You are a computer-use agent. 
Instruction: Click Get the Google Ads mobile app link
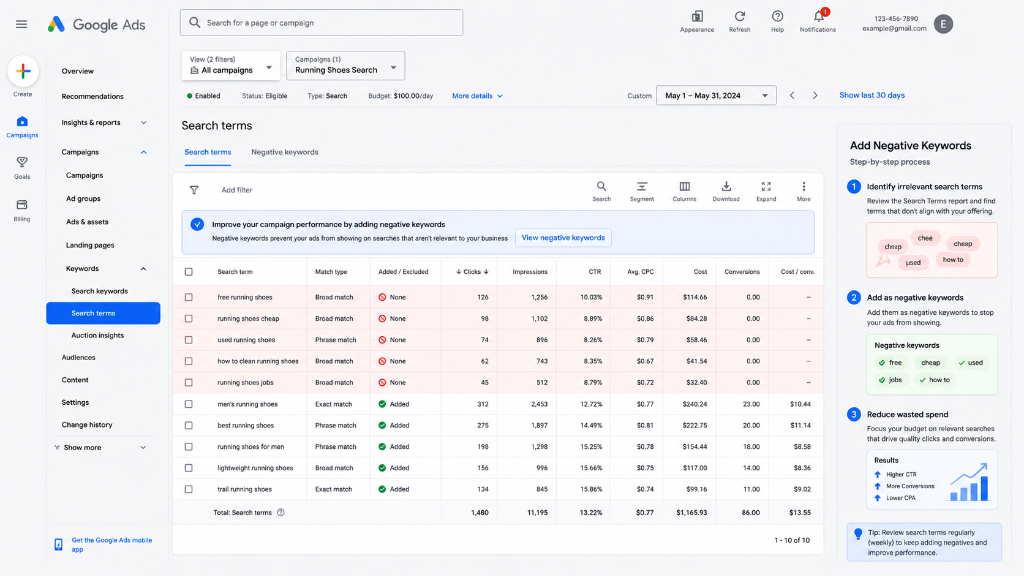point(112,545)
